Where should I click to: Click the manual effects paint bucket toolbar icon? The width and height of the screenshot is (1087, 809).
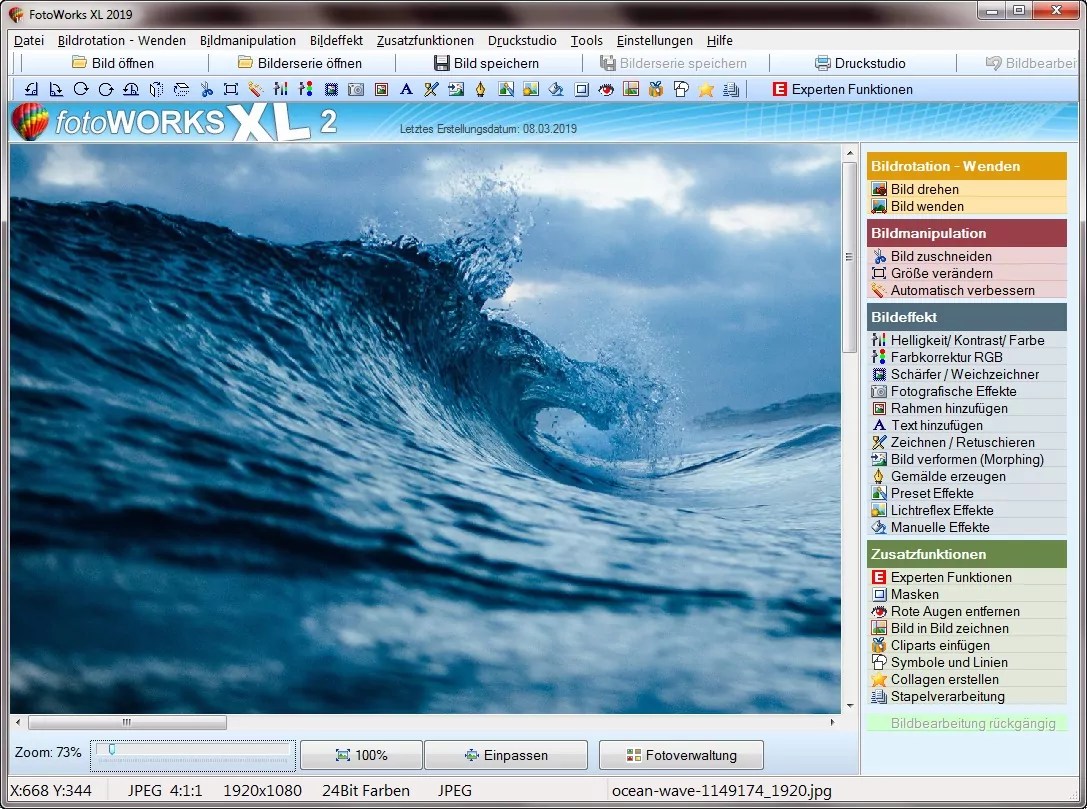[556, 89]
